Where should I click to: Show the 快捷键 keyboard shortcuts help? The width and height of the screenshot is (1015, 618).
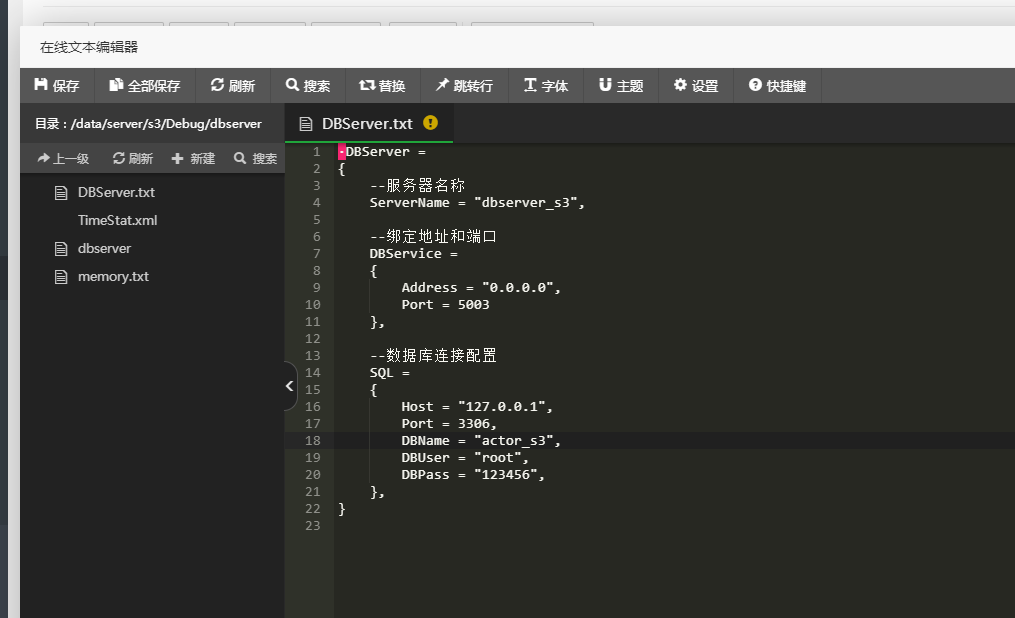pyautogui.click(x=777, y=86)
